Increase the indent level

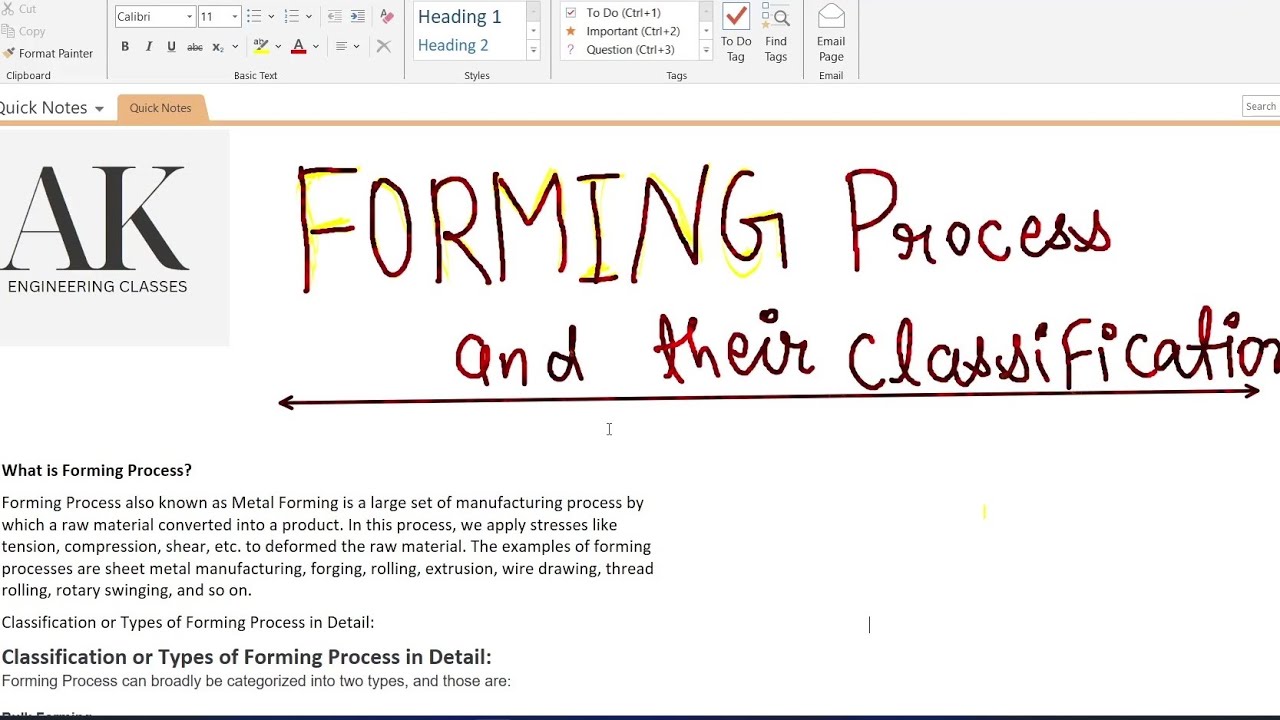[357, 16]
